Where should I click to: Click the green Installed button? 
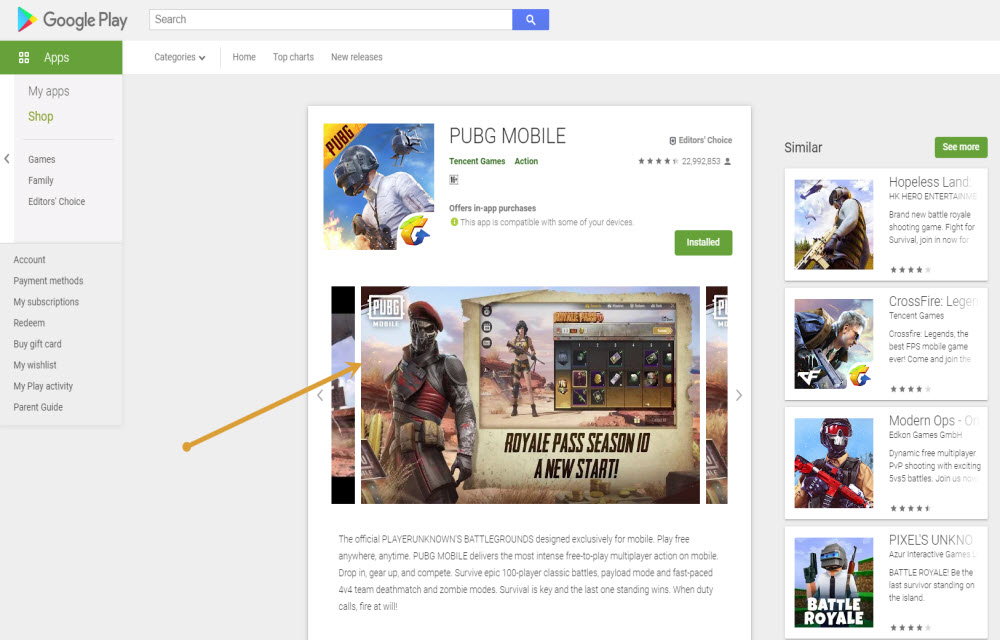pos(703,242)
